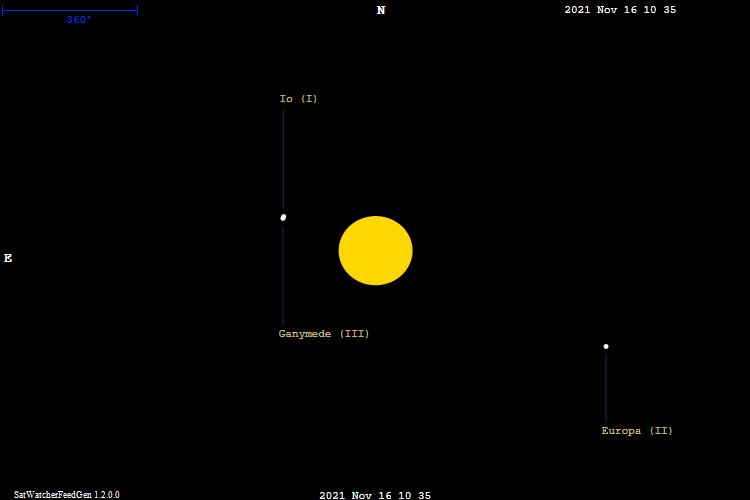Click the leader line above Europa label
Screen dimensions: 750x500
(606, 388)
